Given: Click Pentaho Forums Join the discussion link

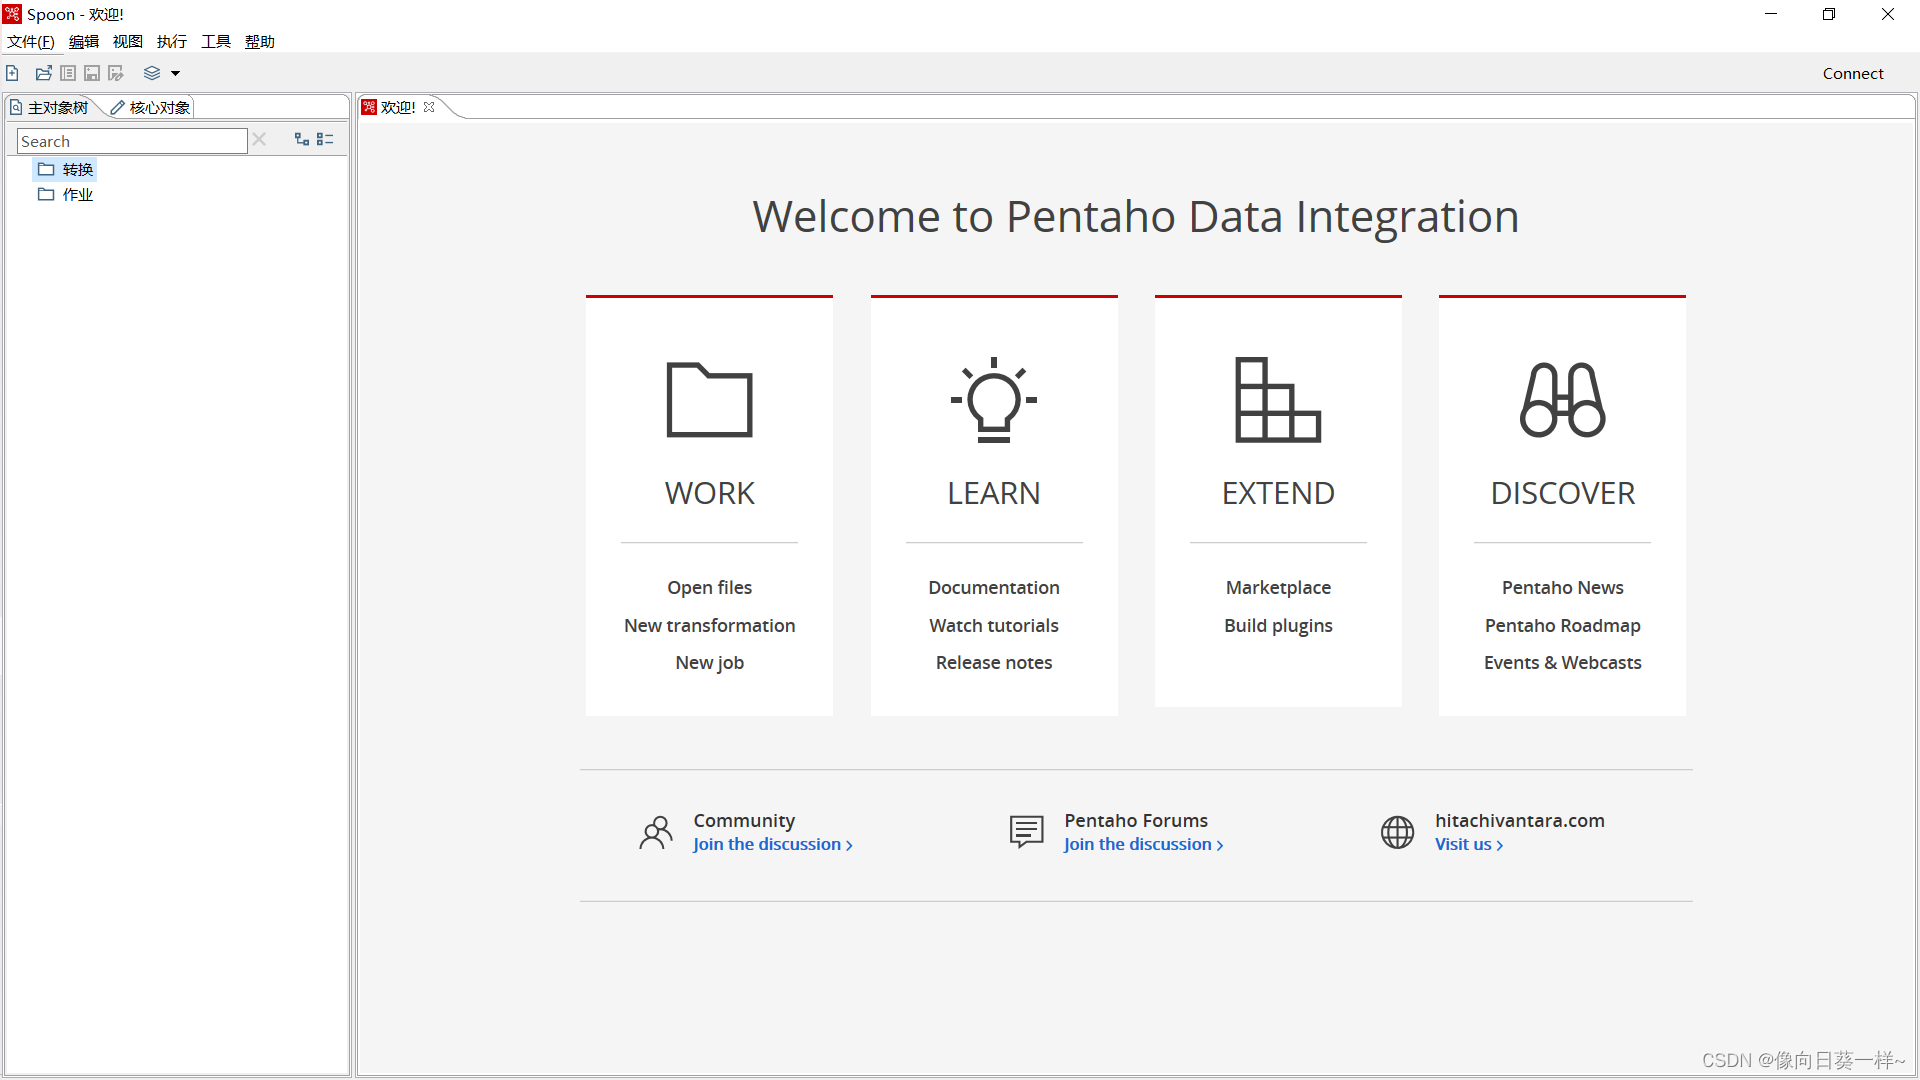Looking at the screenshot, I should pos(1143,844).
